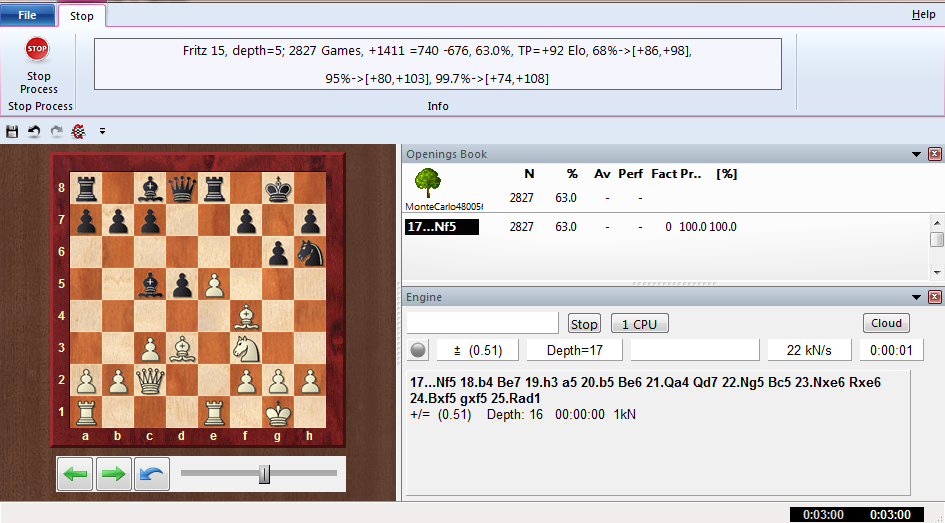Open the Openings Book panel dropdown arrow
The height and width of the screenshot is (523, 945).
[x=916, y=154]
